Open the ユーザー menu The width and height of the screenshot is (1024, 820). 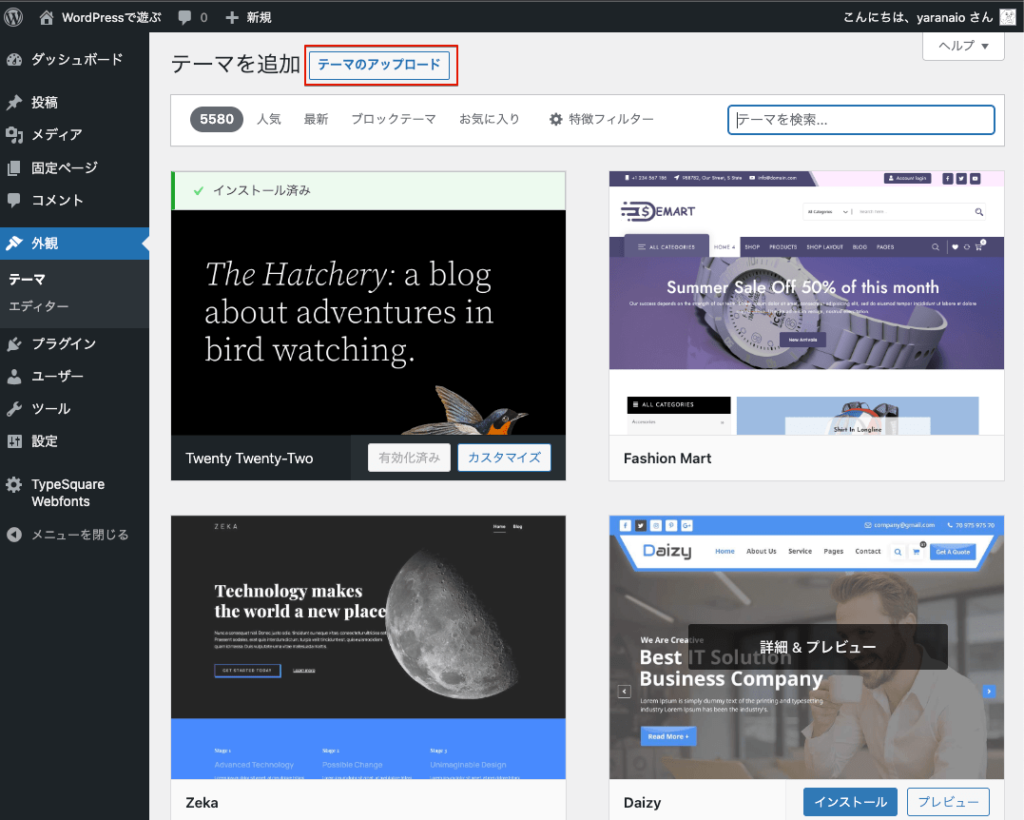click(x=74, y=377)
